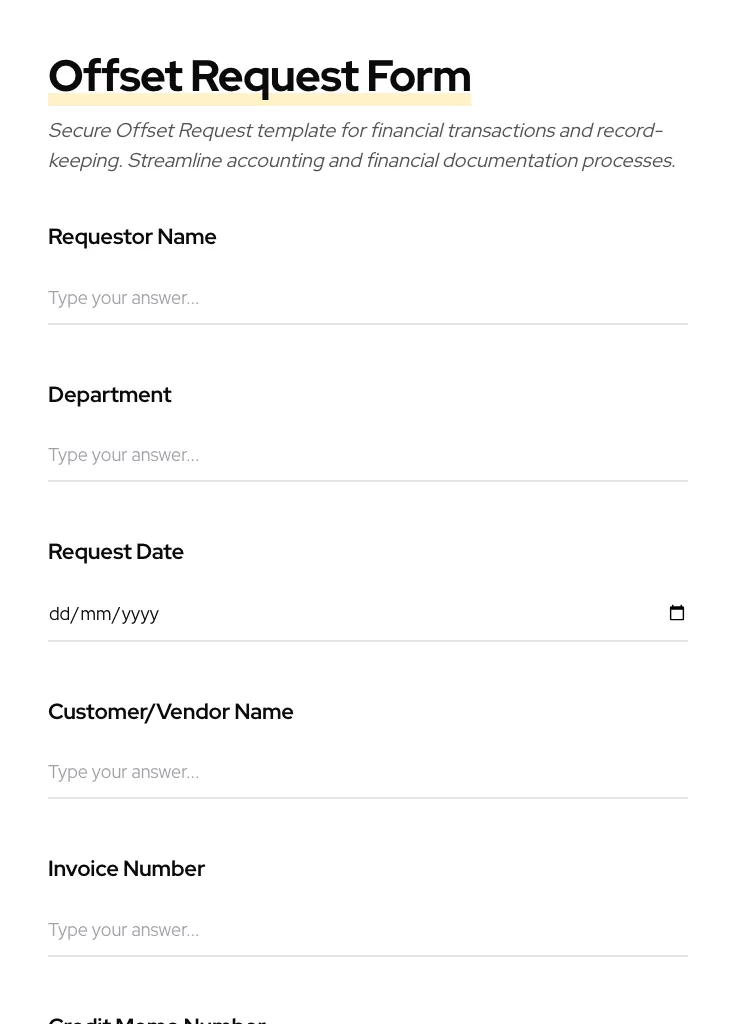Click the 'Request Date' field label
The image size is (736, 1024).
116,552
